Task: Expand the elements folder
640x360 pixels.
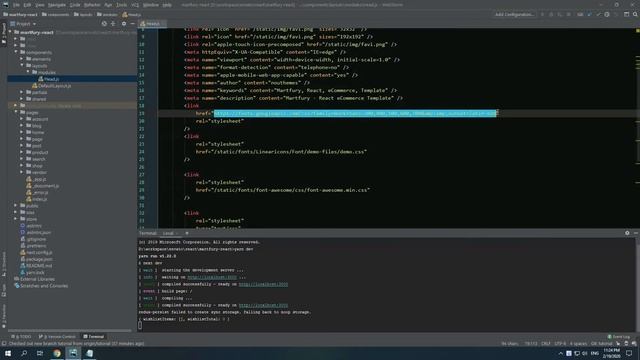Action: click(x=22, y=59)
